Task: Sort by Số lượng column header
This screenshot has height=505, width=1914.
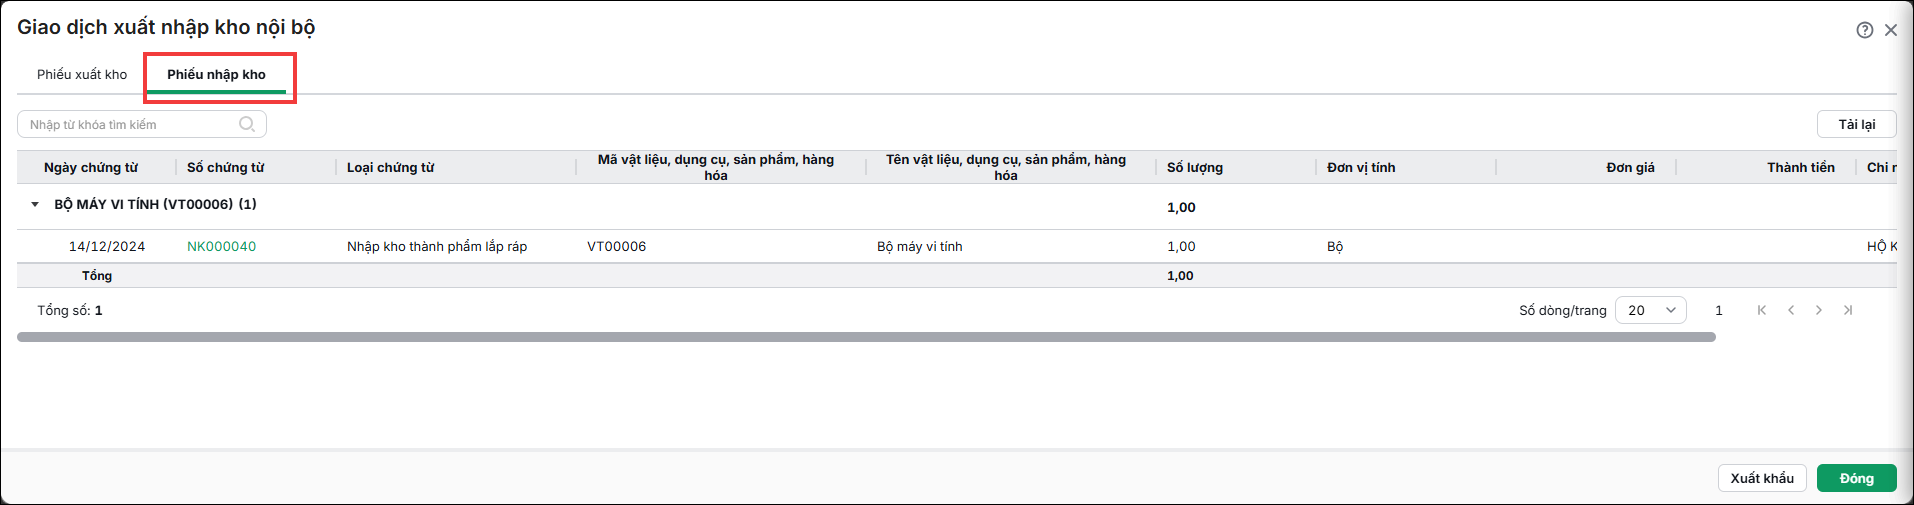Action: pyautogui.click(x=1195, y=167)
